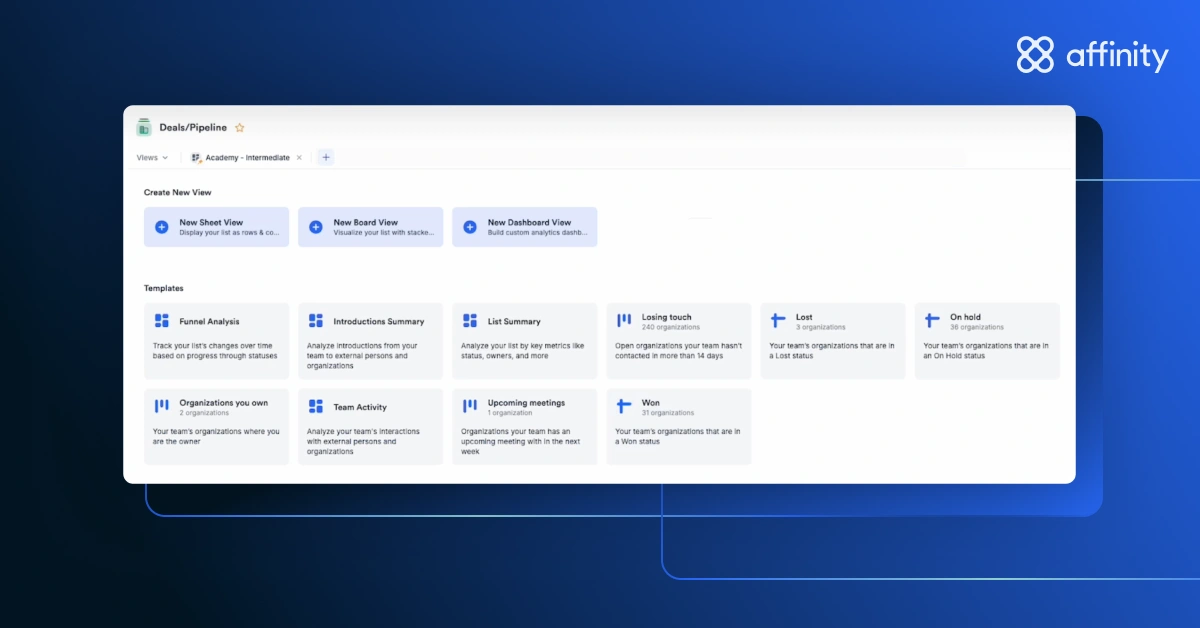This screenshot has width=1200, height=628.
Task: Click 'Display your list as rows' description
Action: coord(230,232)
